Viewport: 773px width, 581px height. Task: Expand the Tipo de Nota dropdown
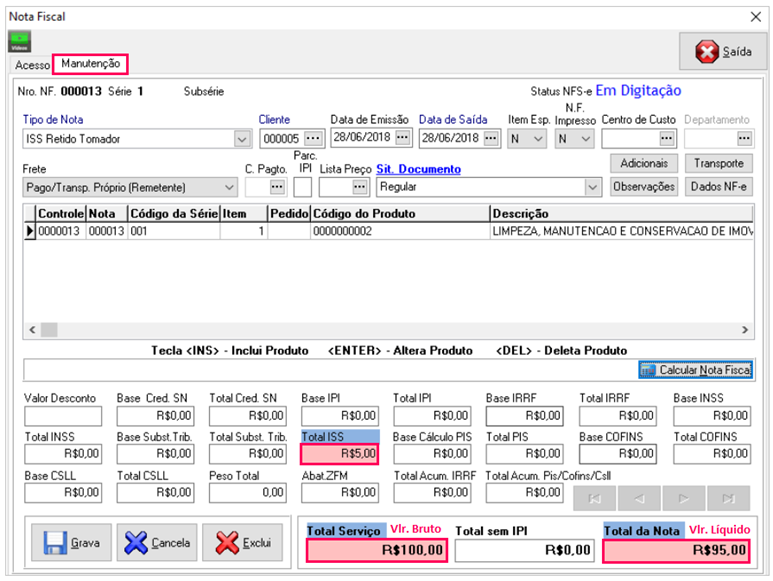pos(242,138)
